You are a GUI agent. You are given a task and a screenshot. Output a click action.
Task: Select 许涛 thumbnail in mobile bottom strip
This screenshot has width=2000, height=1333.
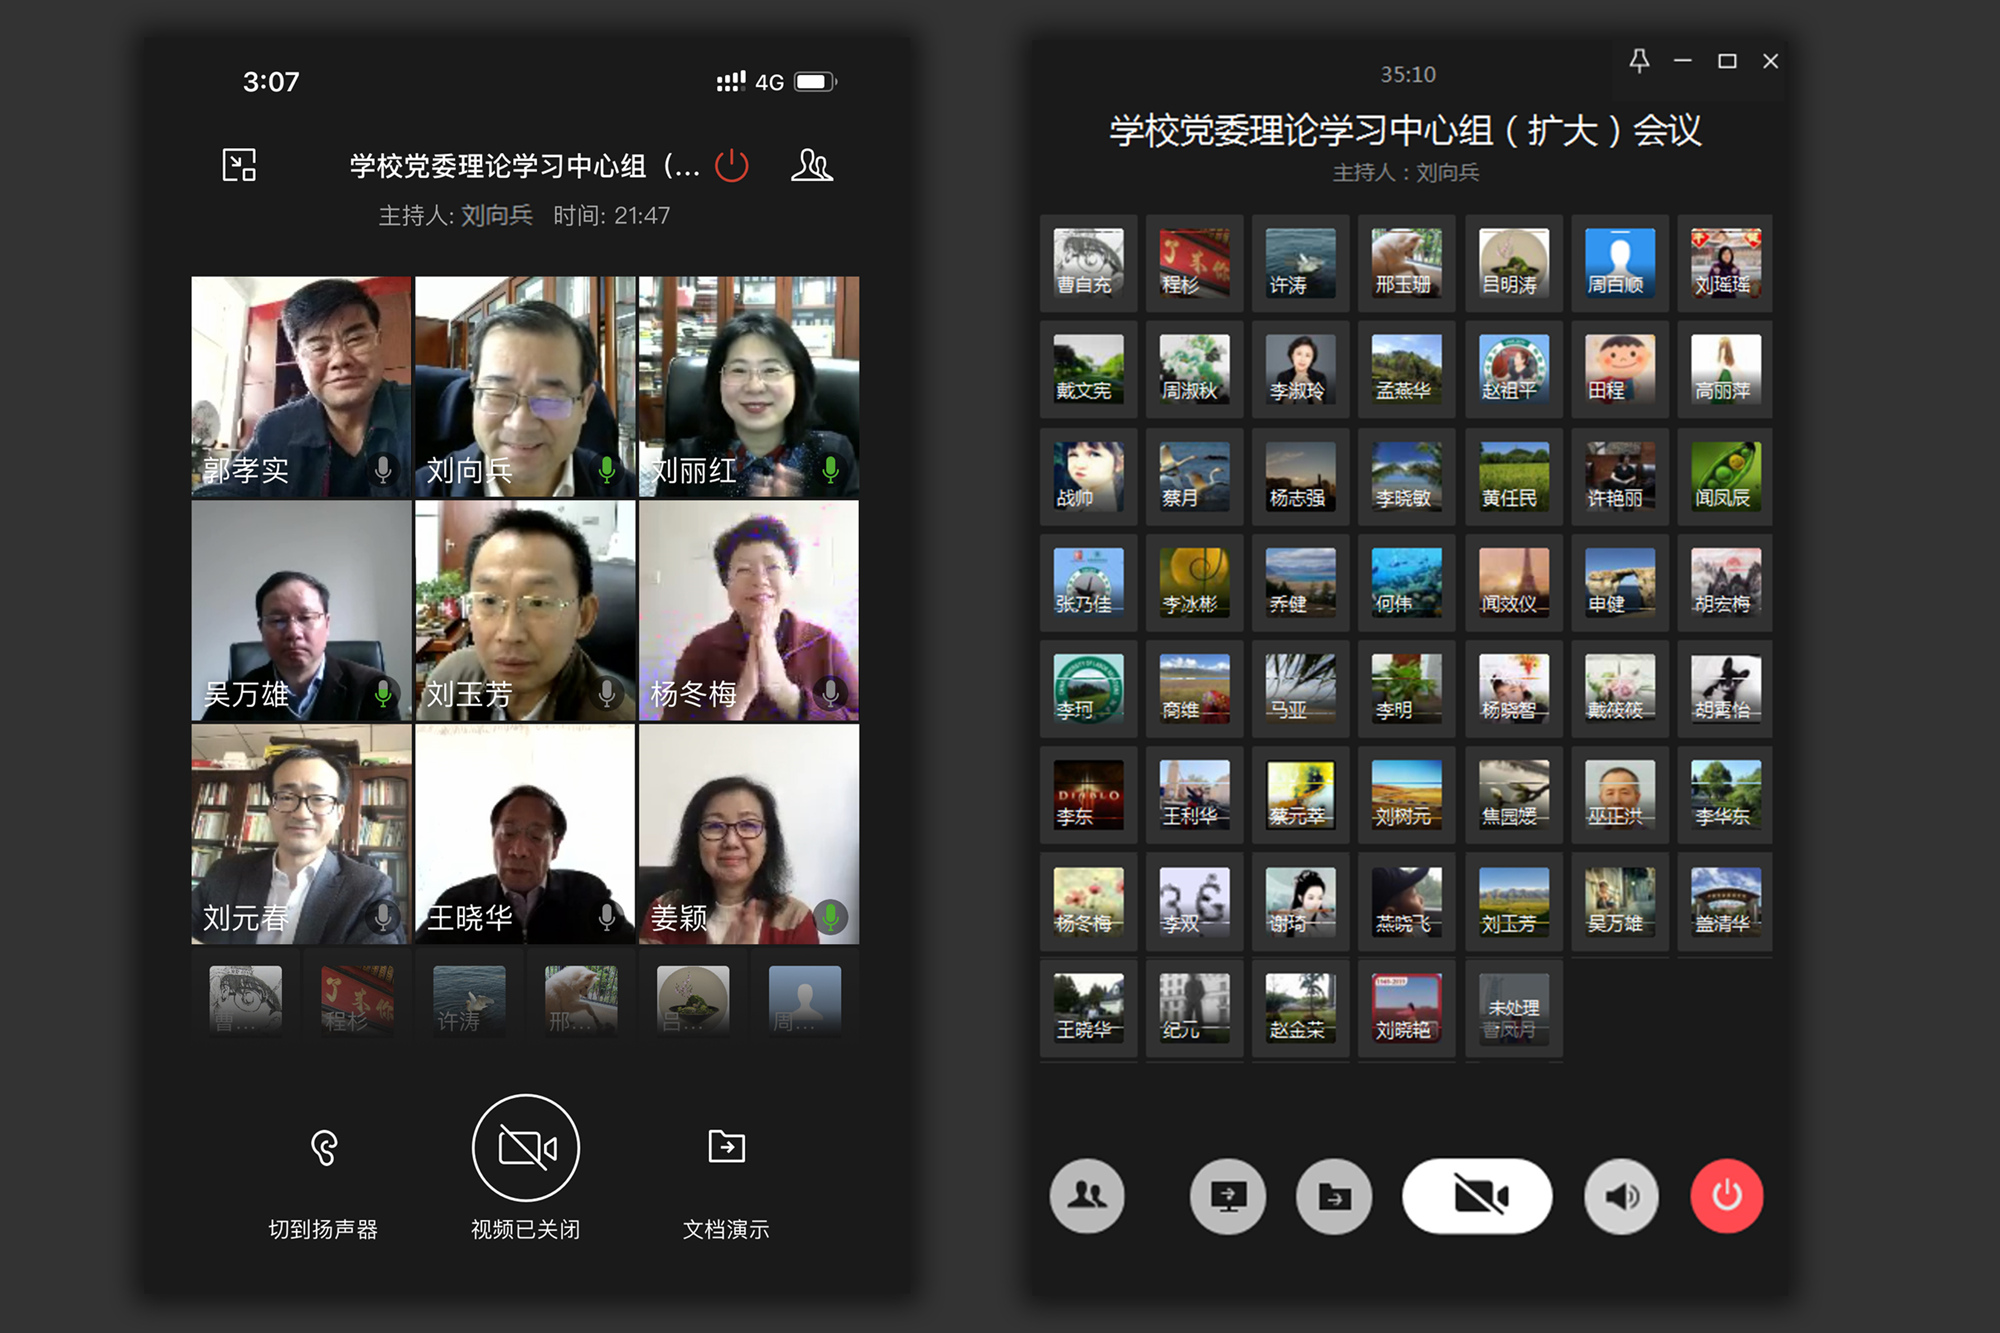469,1000
